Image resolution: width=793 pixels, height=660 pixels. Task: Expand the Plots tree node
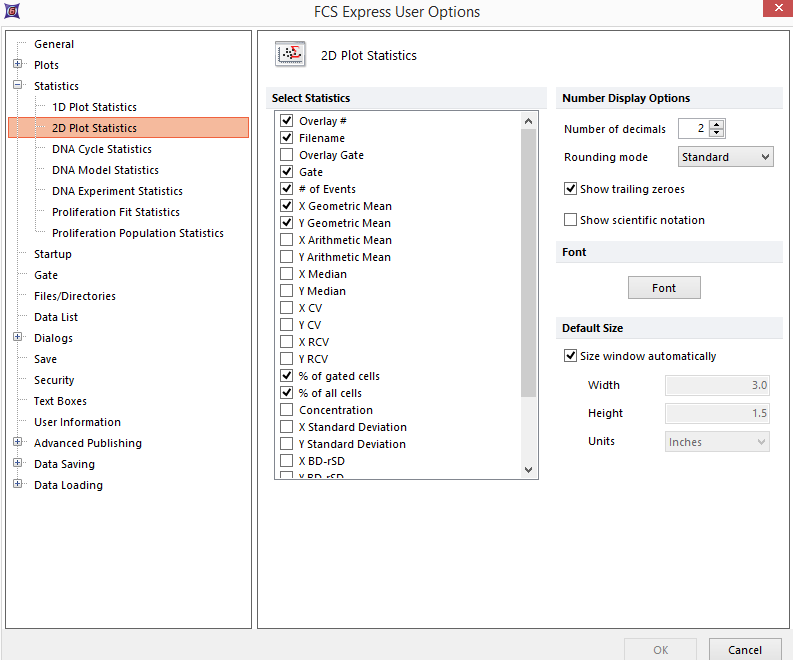coord(18,65)
